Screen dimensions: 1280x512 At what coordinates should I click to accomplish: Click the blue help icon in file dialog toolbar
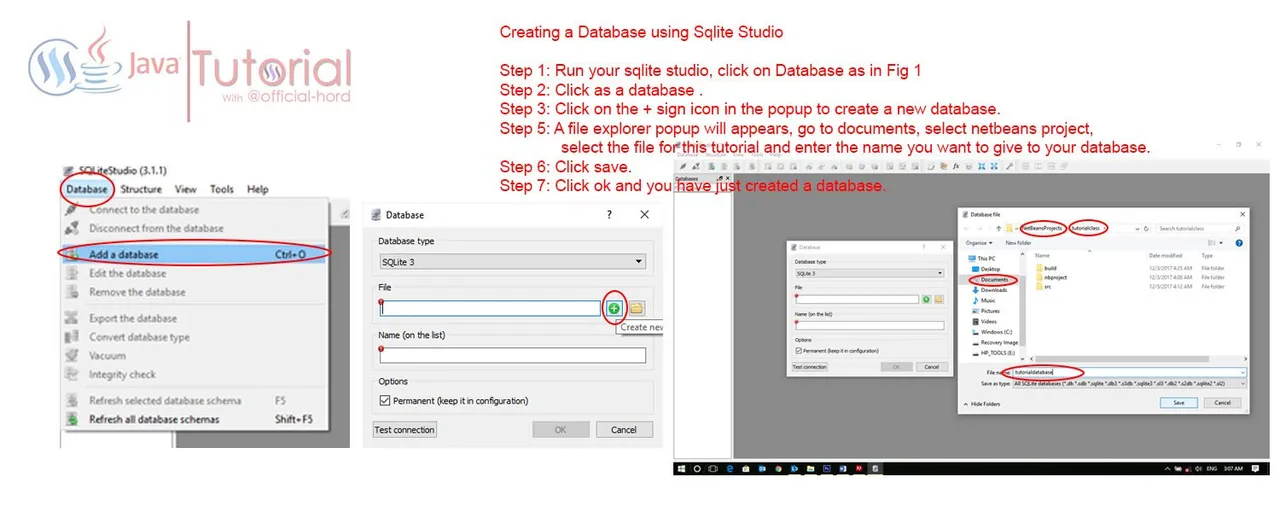click(x=1239, y=243)
